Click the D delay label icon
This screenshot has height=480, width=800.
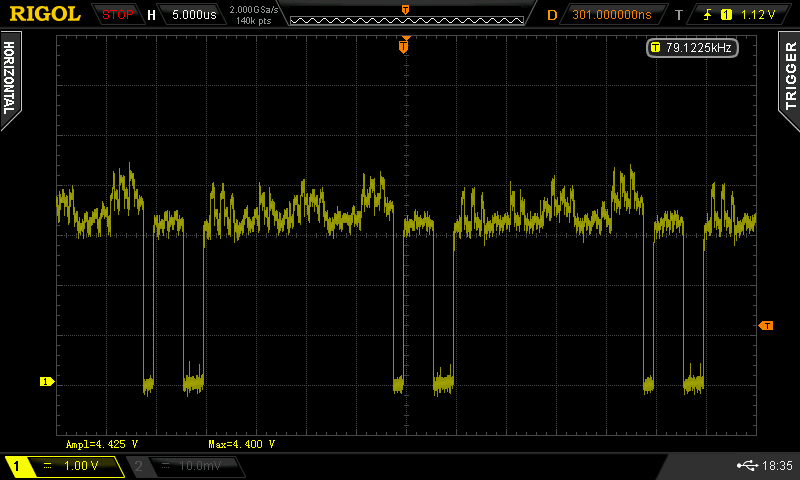coord(552,15)
